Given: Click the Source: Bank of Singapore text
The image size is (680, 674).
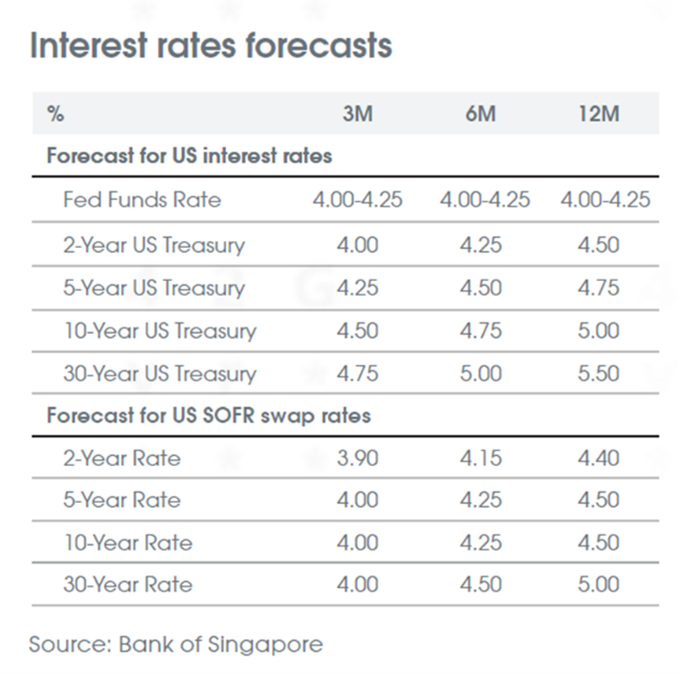Looking at the screenshot, I should [x=176, y=643].
